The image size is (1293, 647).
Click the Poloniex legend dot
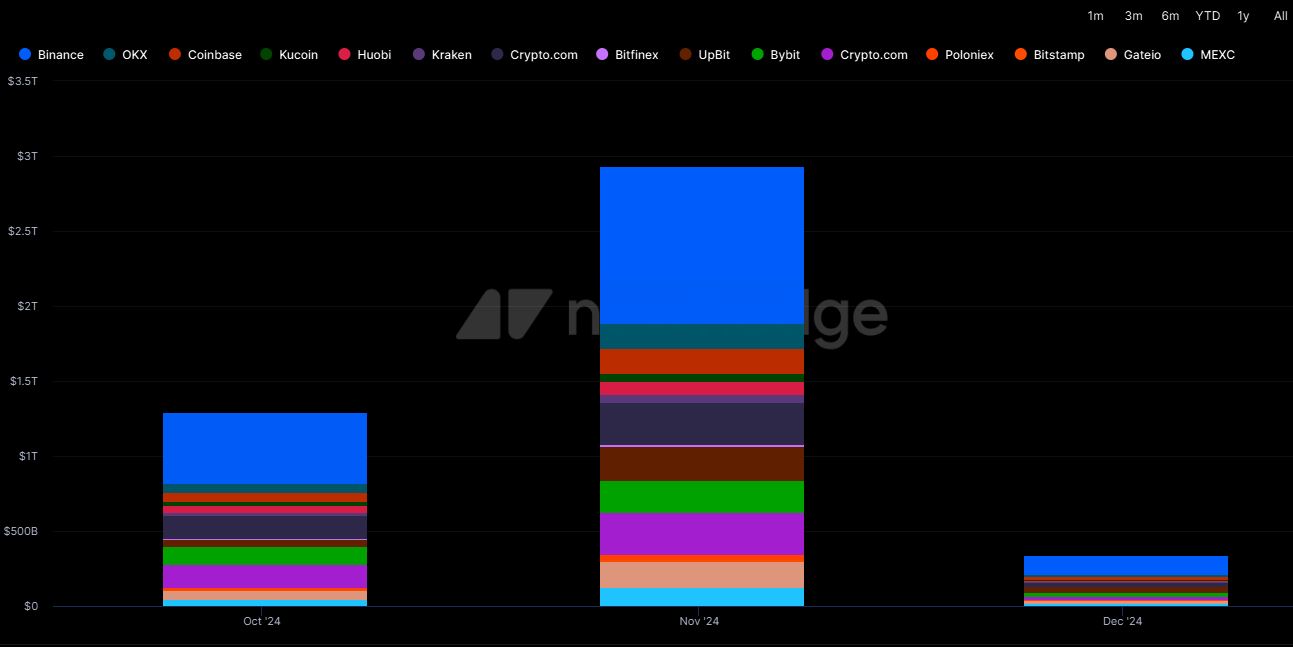click(931, 55)
